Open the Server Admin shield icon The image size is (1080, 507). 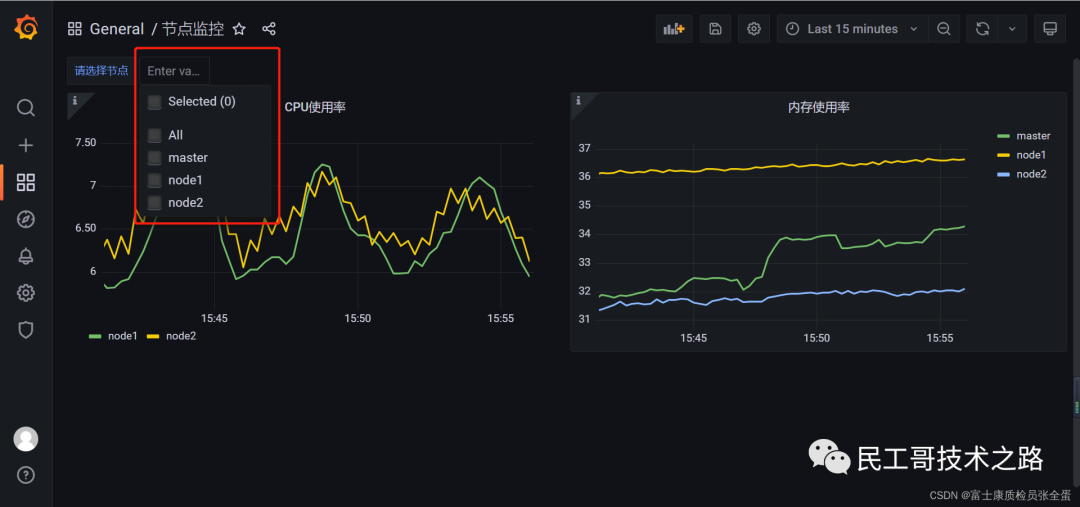click(25, 330)
